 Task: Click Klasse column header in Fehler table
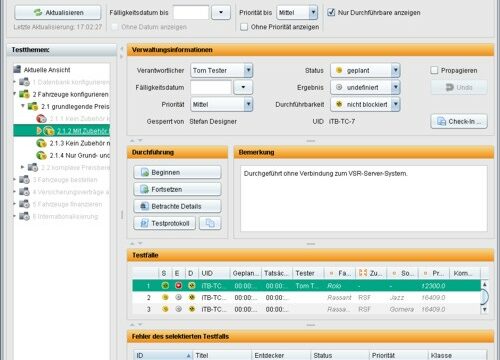tap(457, 355)
